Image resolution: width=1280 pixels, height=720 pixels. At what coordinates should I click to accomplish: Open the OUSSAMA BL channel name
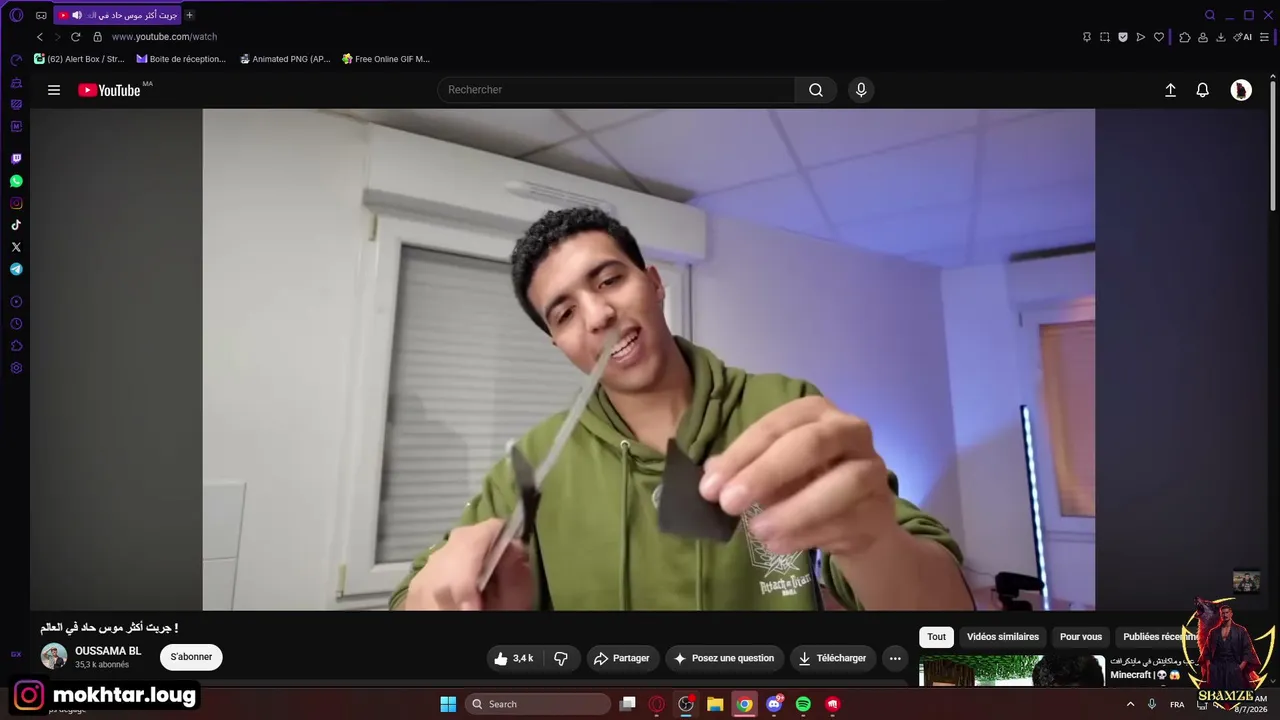(108, 651)
